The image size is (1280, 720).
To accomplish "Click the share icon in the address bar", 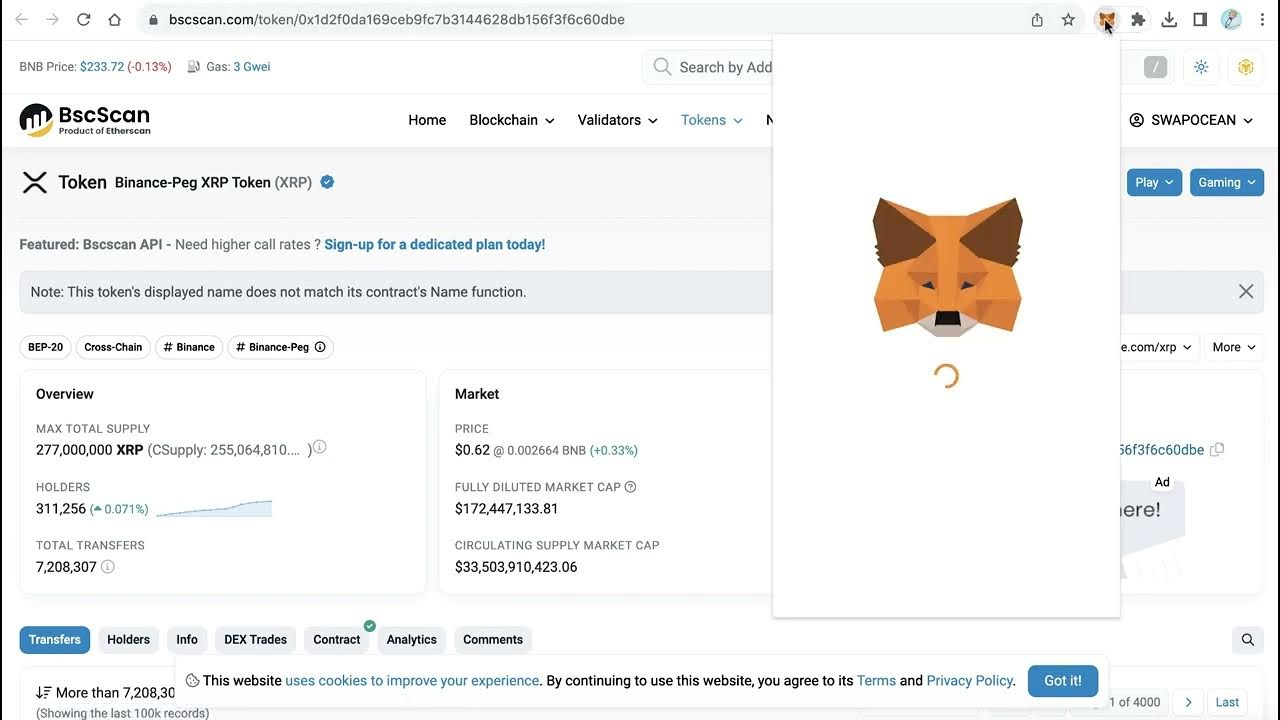I will click(x=1037, y=19).
